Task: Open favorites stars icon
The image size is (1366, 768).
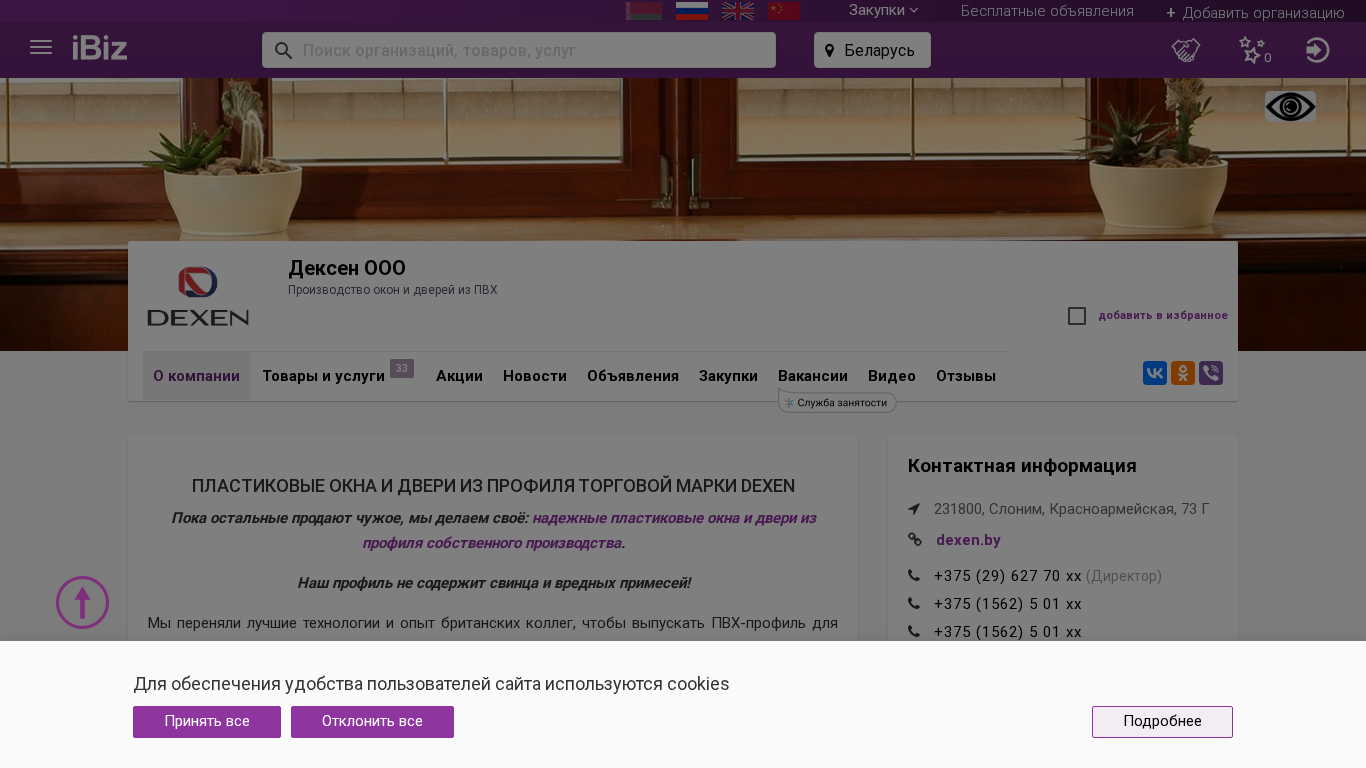Action: (x=1252, y=50)
